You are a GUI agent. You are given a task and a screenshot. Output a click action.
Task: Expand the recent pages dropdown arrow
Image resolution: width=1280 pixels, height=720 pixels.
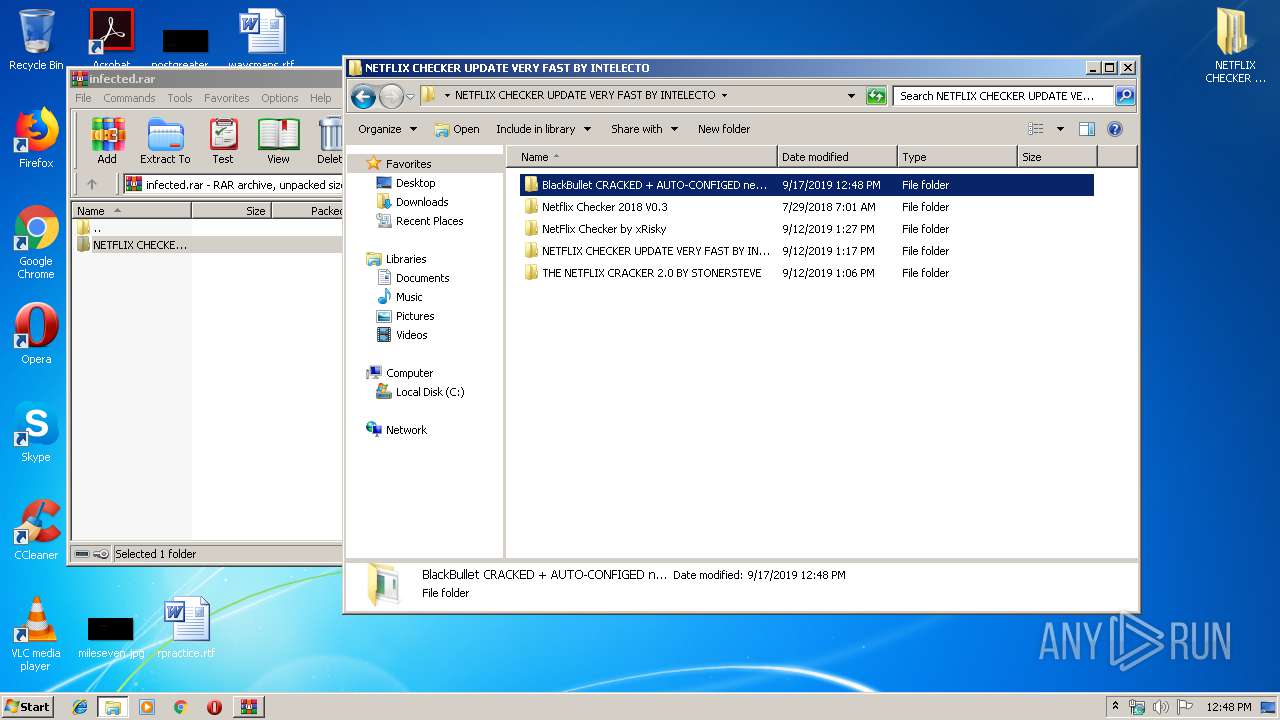pyautogui.click(x=410, y=97)
